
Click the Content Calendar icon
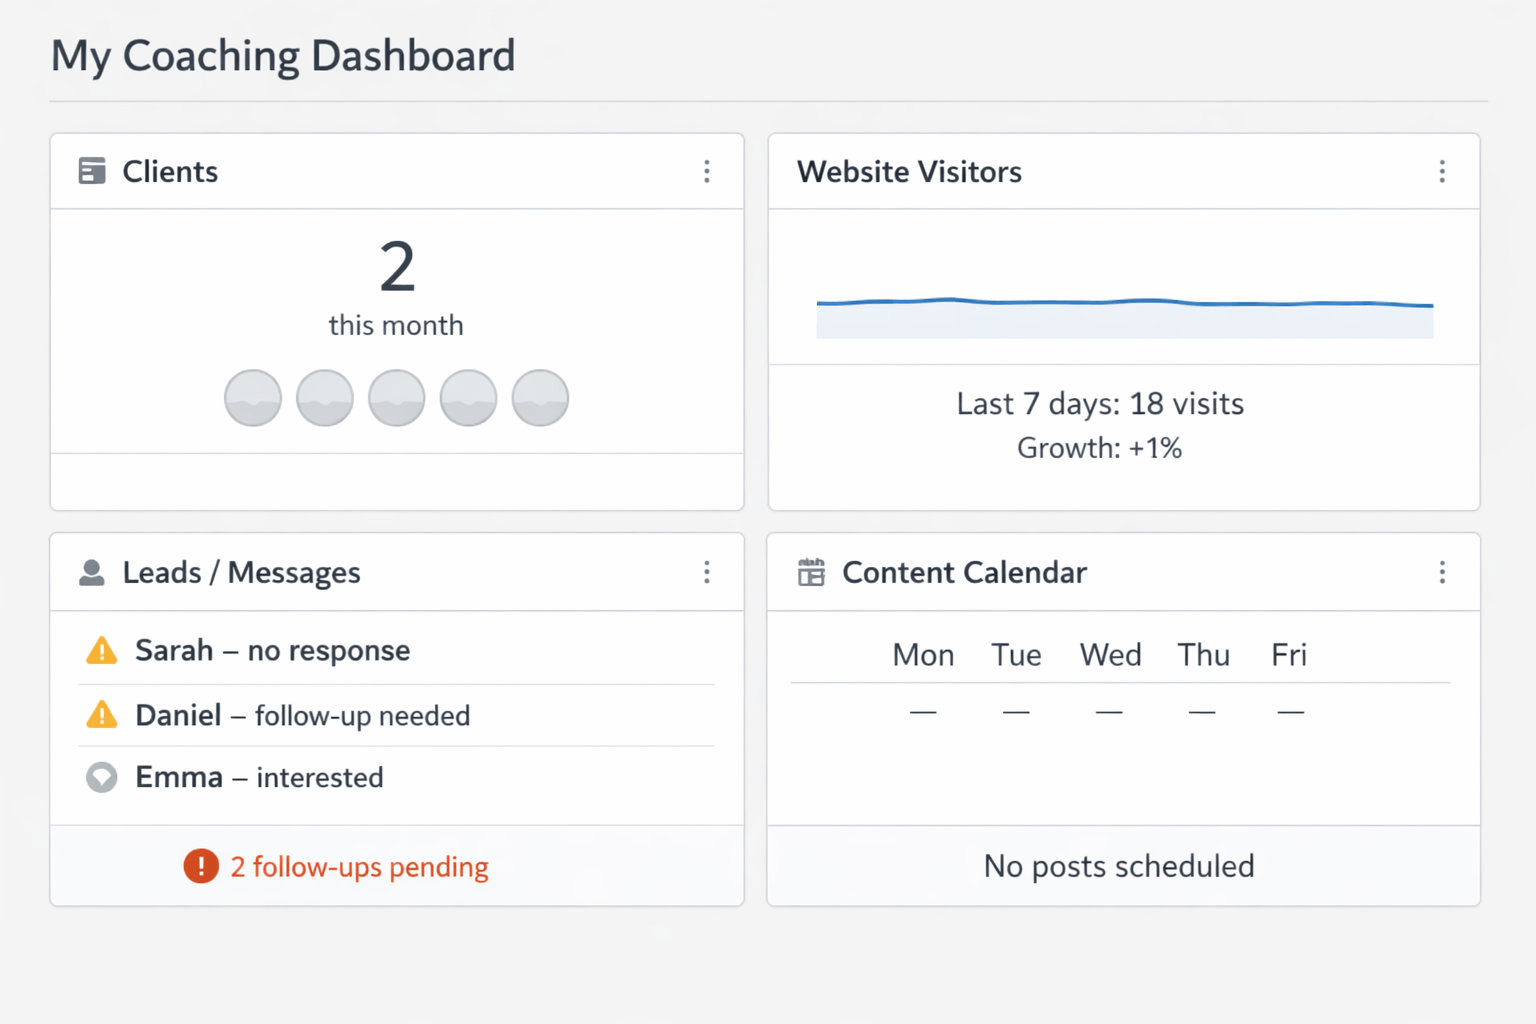tap(811, 572)
